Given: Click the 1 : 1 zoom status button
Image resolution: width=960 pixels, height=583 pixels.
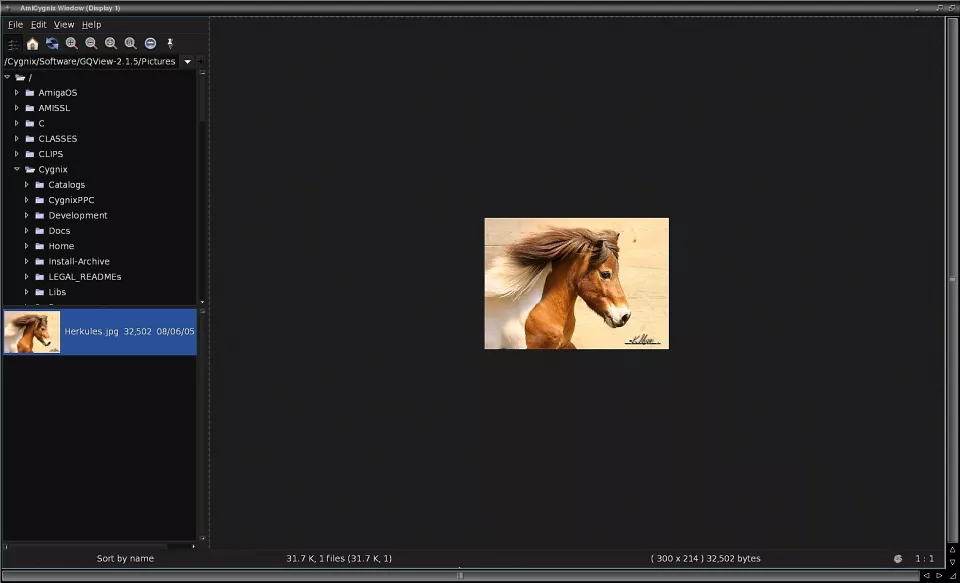Looking at the screenshot, I should 925,559.
